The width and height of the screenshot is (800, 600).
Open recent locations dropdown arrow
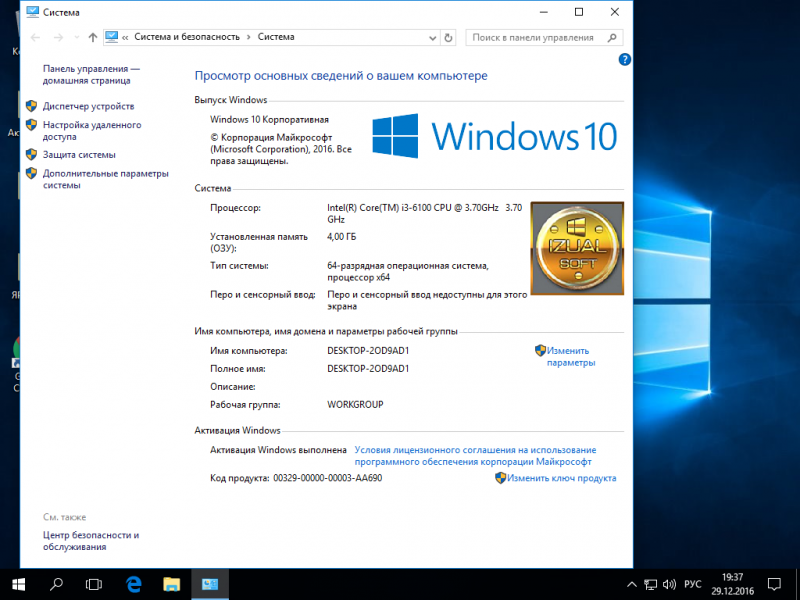tap(77, 37)
